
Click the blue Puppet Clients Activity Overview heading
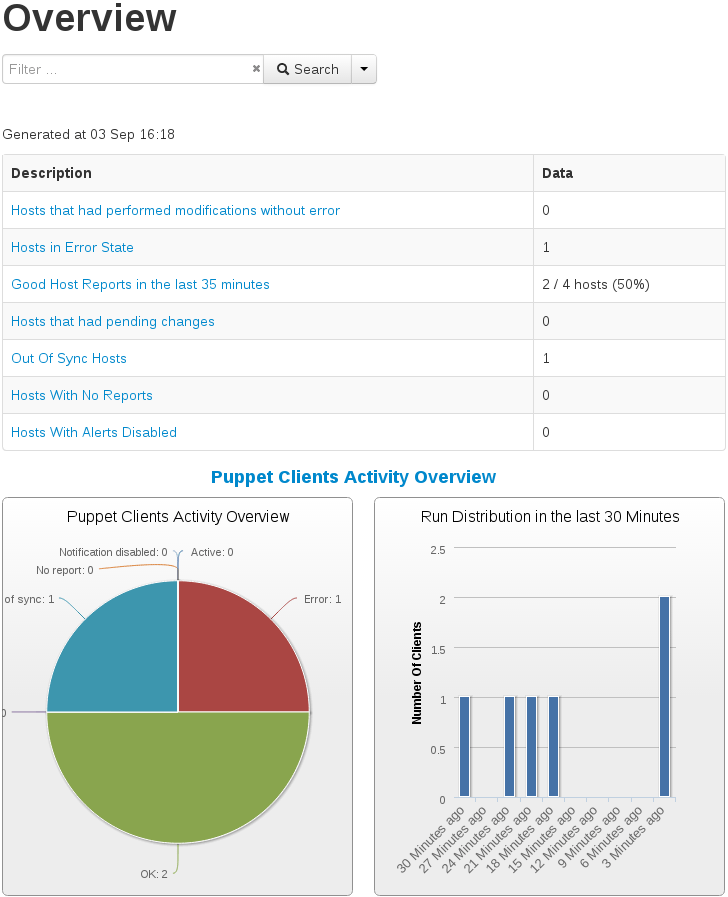pos(353,477)
